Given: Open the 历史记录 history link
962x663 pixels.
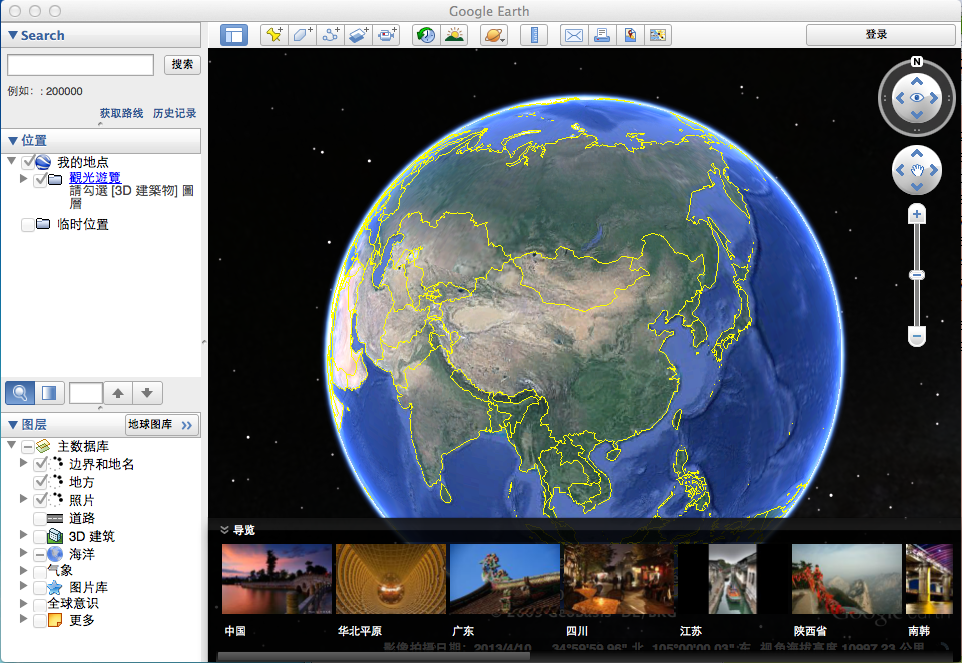Looking at the screenshot, I should (175, 113).
